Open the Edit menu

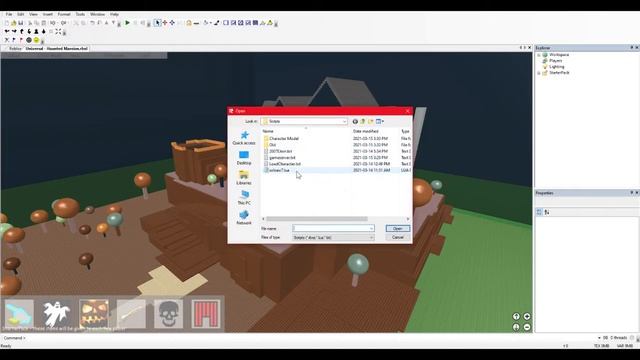[x=20, y=14]
